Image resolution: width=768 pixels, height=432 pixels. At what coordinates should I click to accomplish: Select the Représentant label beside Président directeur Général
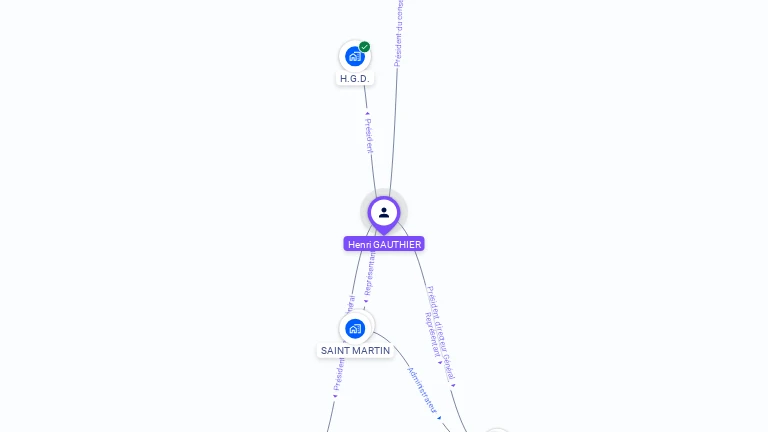[x=432, y=335]
